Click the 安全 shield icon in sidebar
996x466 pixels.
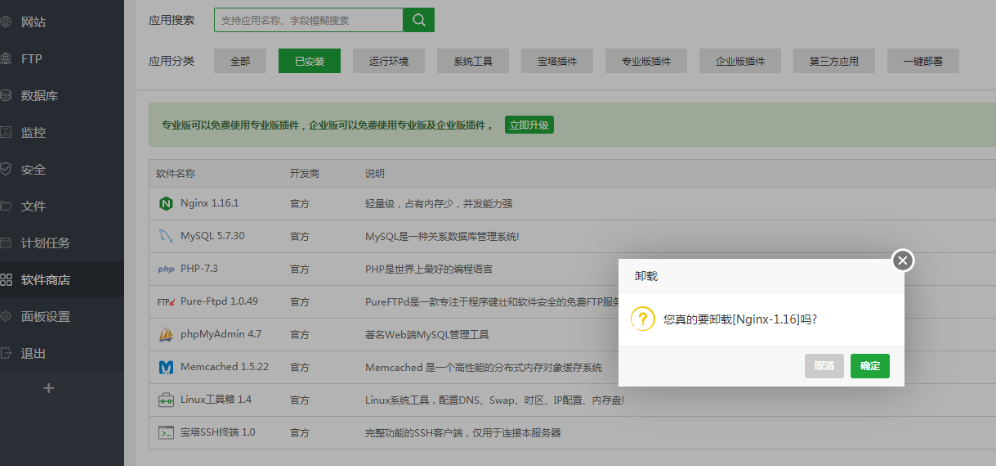[6, 170]
